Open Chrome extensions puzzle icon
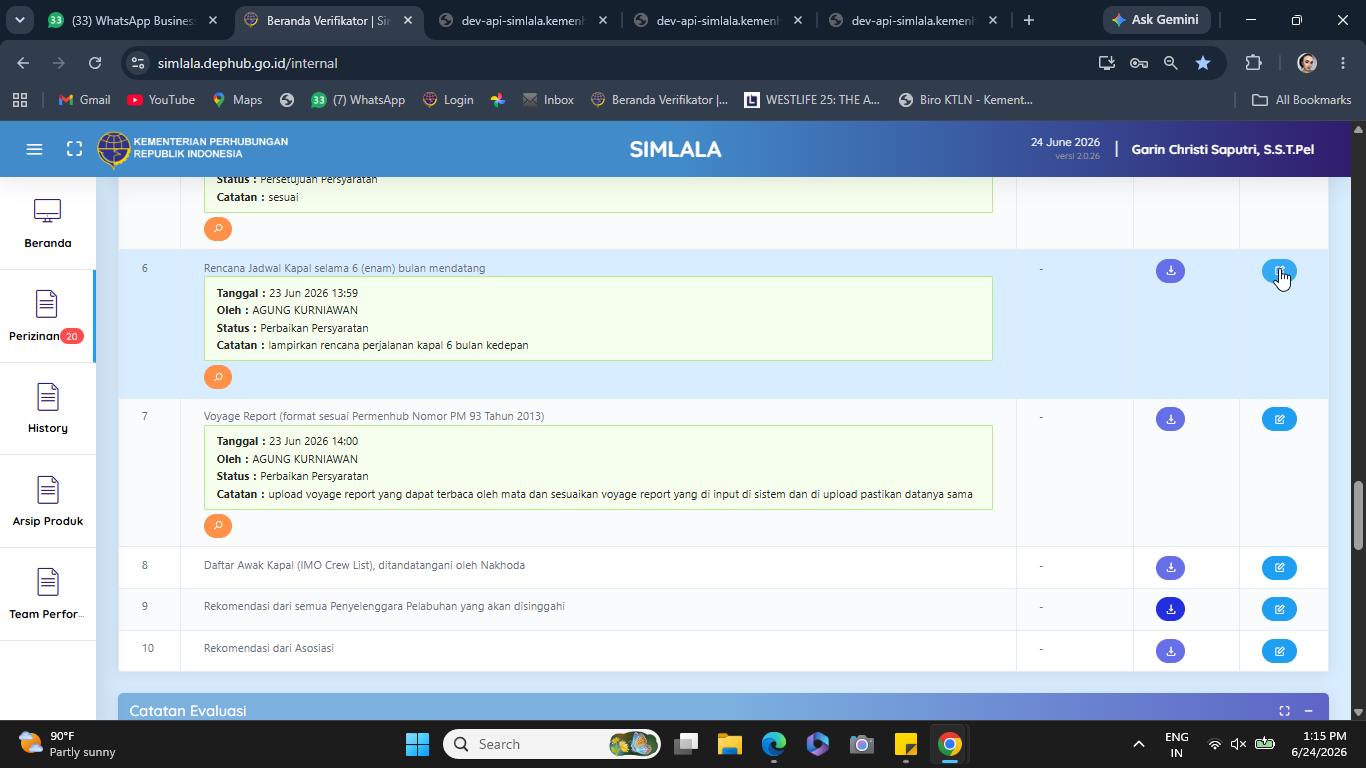The image size is (1366, 768). point(1253,63)
